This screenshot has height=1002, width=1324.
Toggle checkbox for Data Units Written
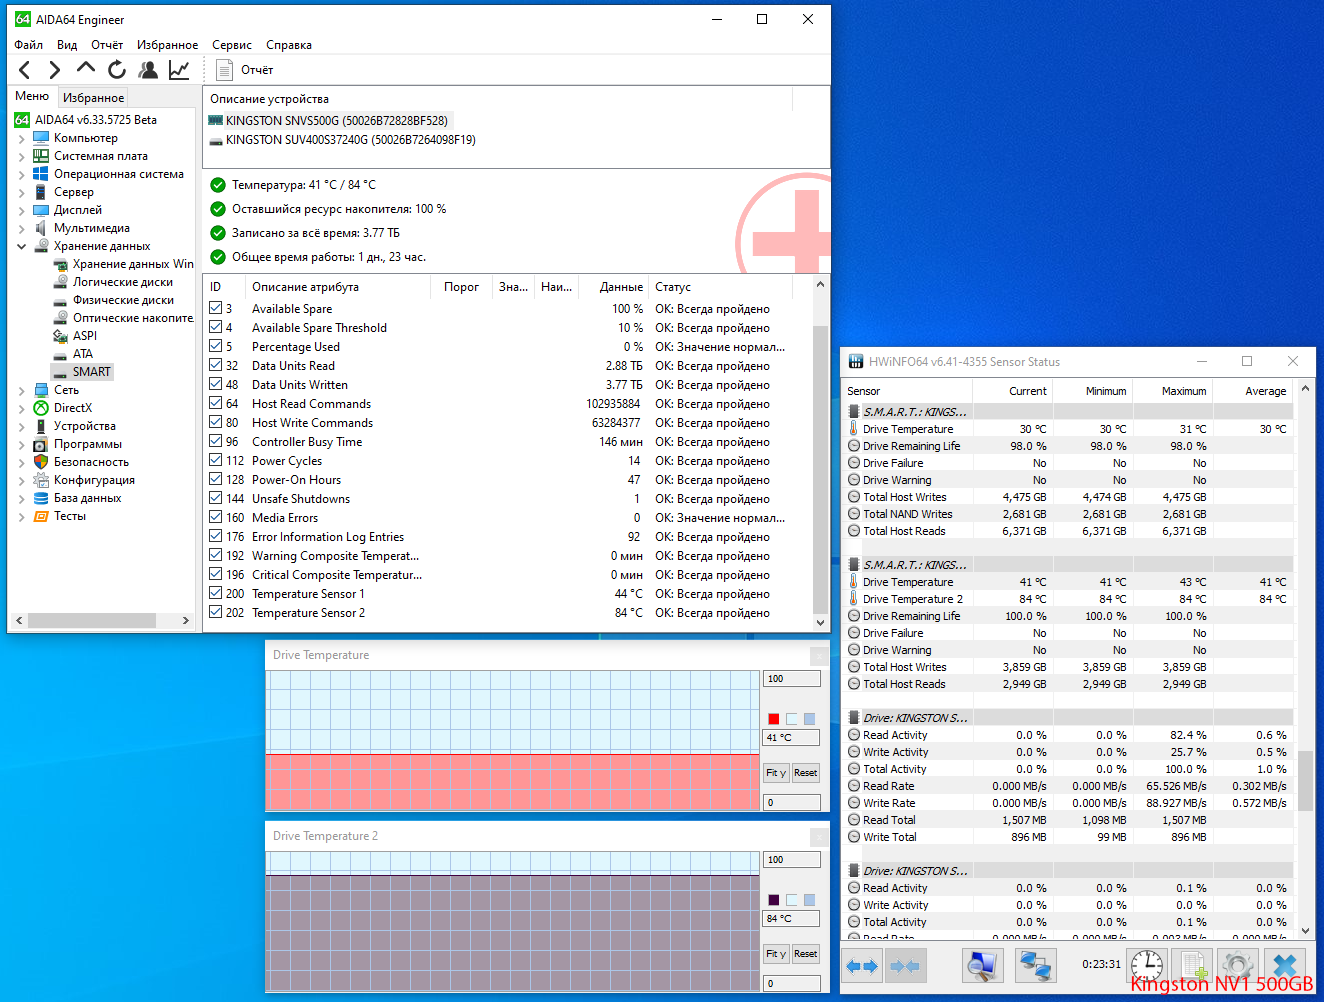pyautogui.click(x=216, y=384)
